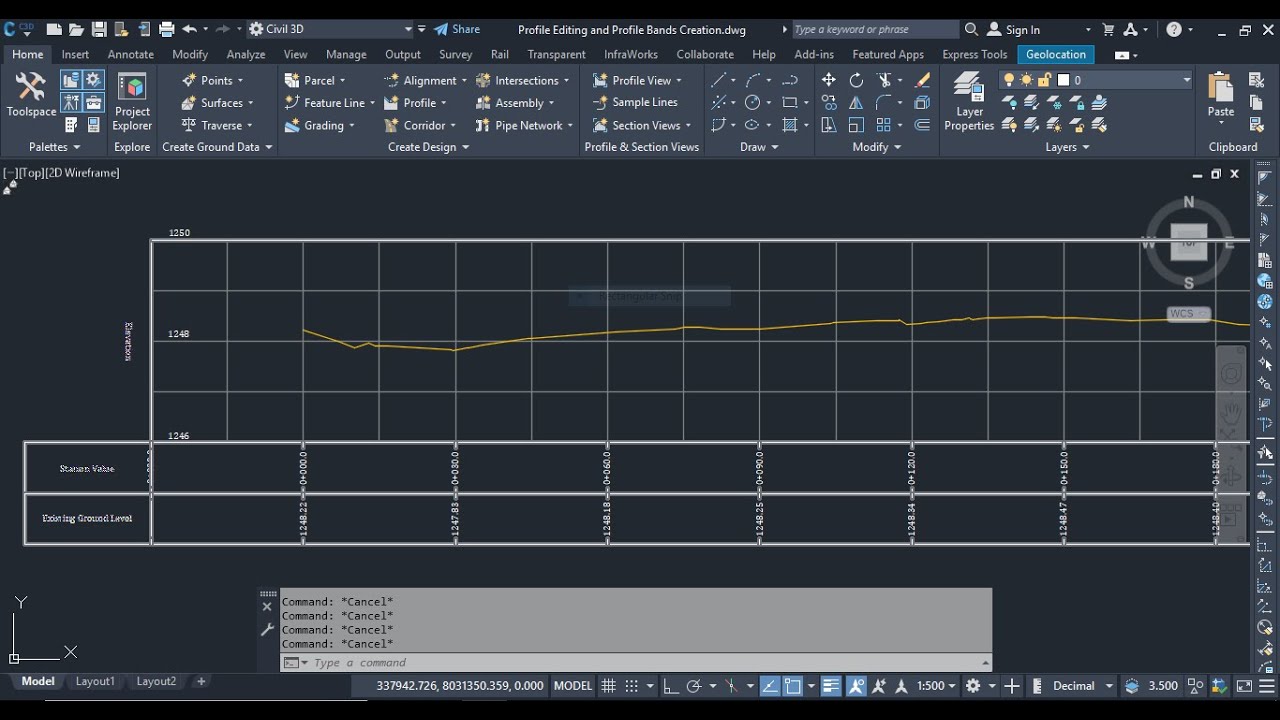The image size is (1280, 720).
Task: Select the Move tool in Modify
Action: click(x=829, y=80)
